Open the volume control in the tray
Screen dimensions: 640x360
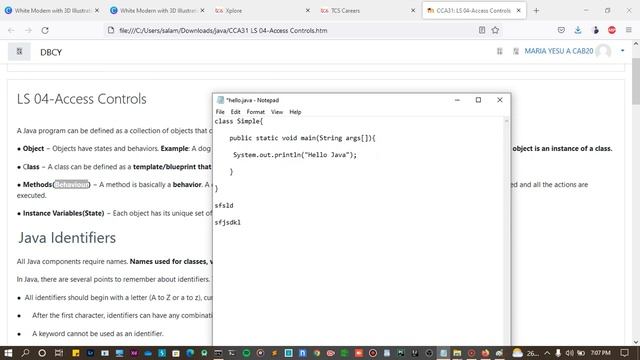tap(569, 353)
